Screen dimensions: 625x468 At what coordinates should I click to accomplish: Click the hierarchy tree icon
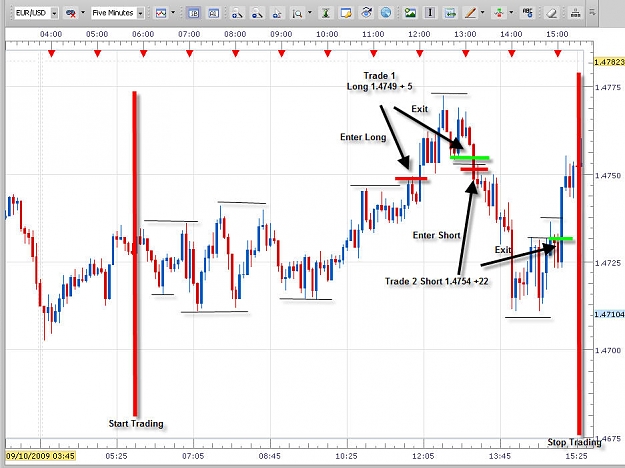click(576, 13)
